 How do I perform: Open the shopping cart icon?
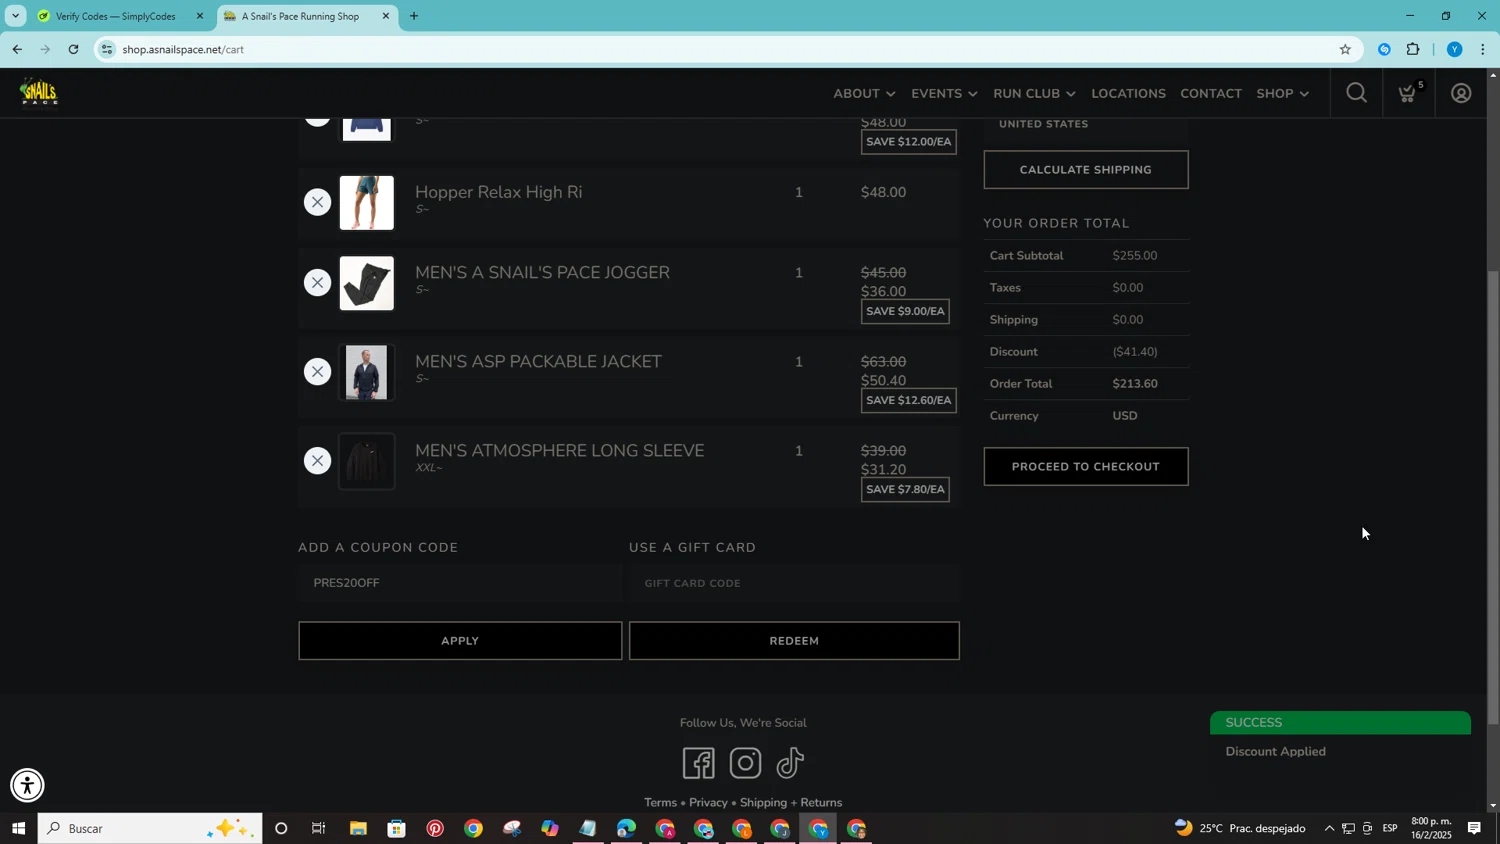(x=1408, y=93)
